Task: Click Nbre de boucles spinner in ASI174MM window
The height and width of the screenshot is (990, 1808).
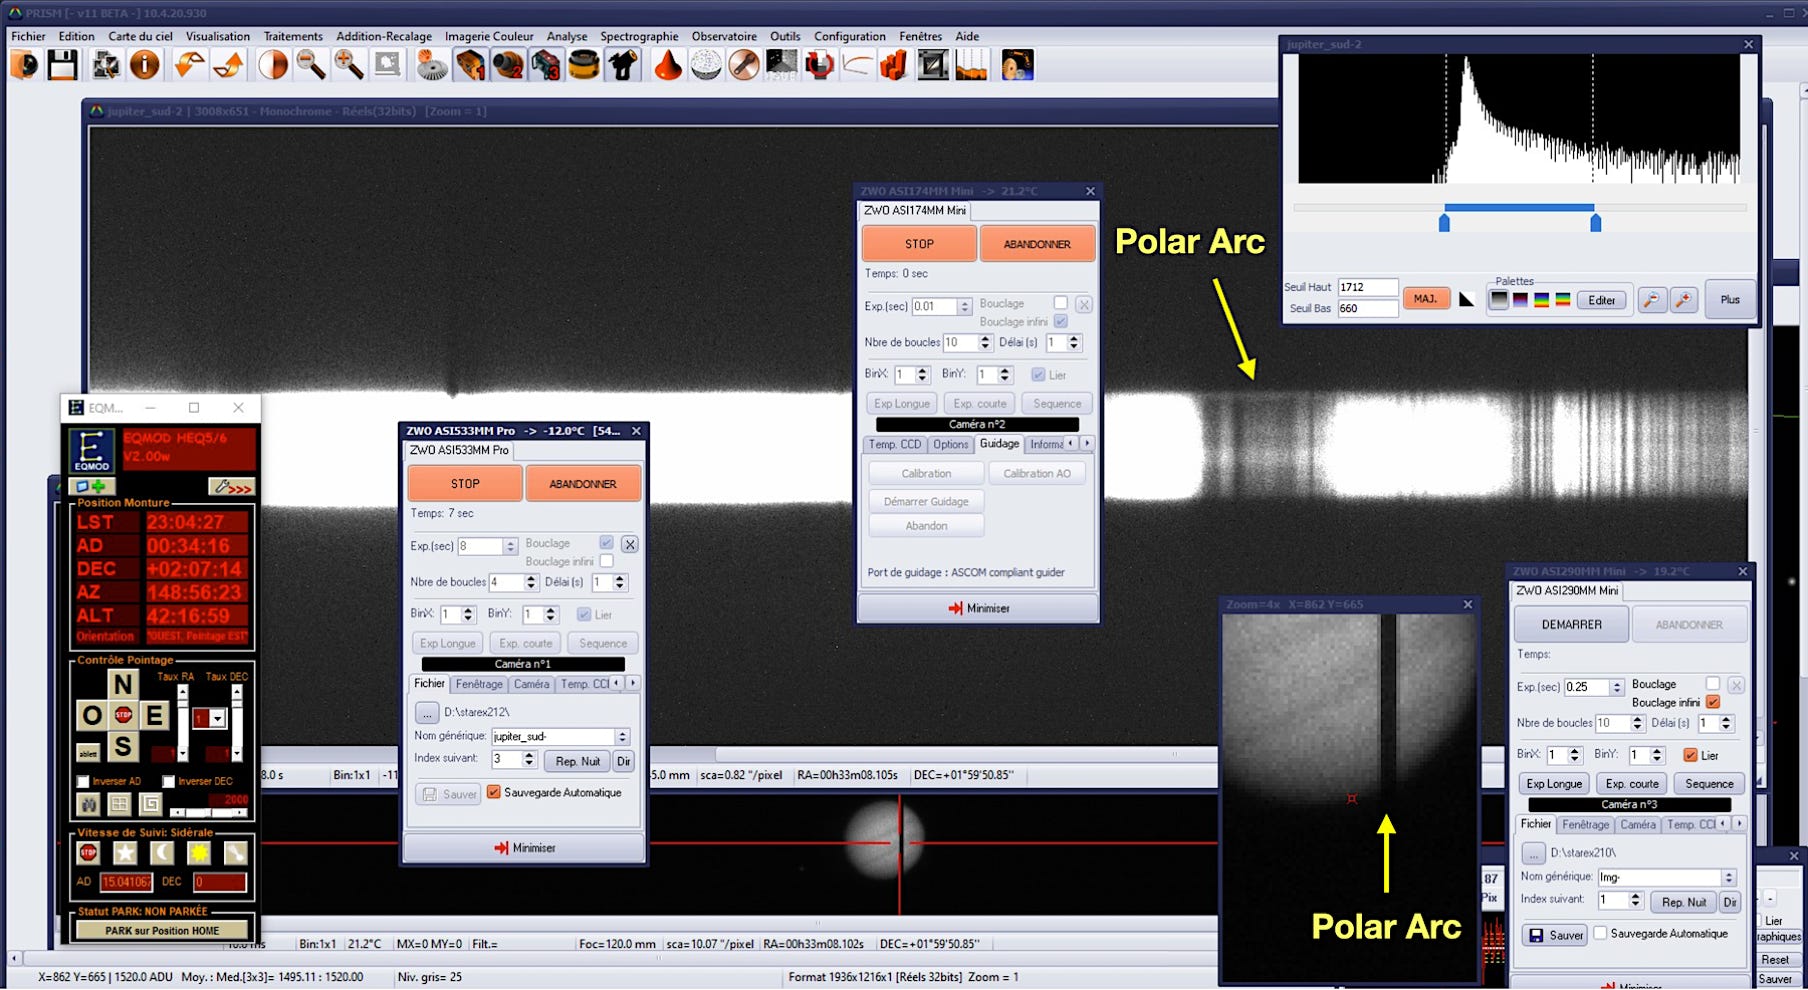Action: [x=985, y=342]
